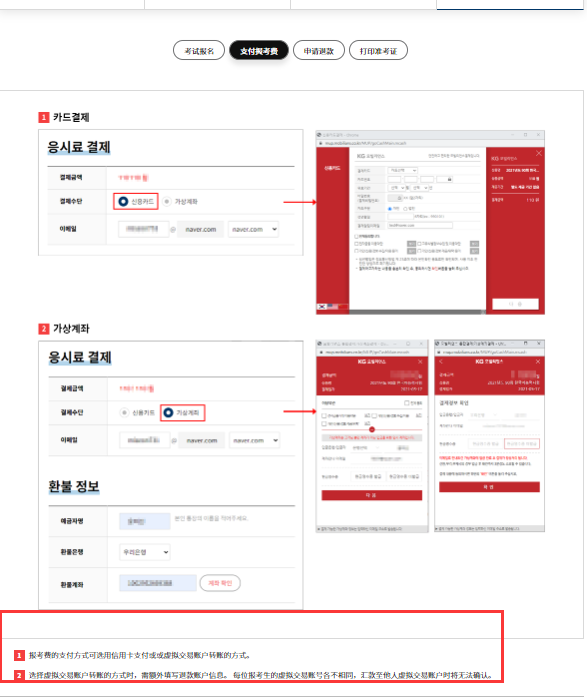Click the red 1 badge before the credit card payment note
Image resolution: width=587 pixels, height=700 pixels.
click(x=19, y=655)
